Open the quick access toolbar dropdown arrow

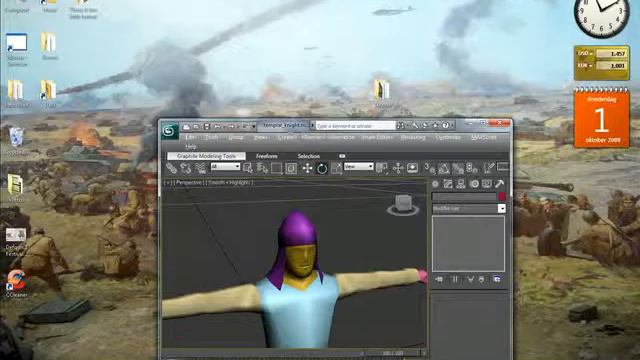[253, 127]
